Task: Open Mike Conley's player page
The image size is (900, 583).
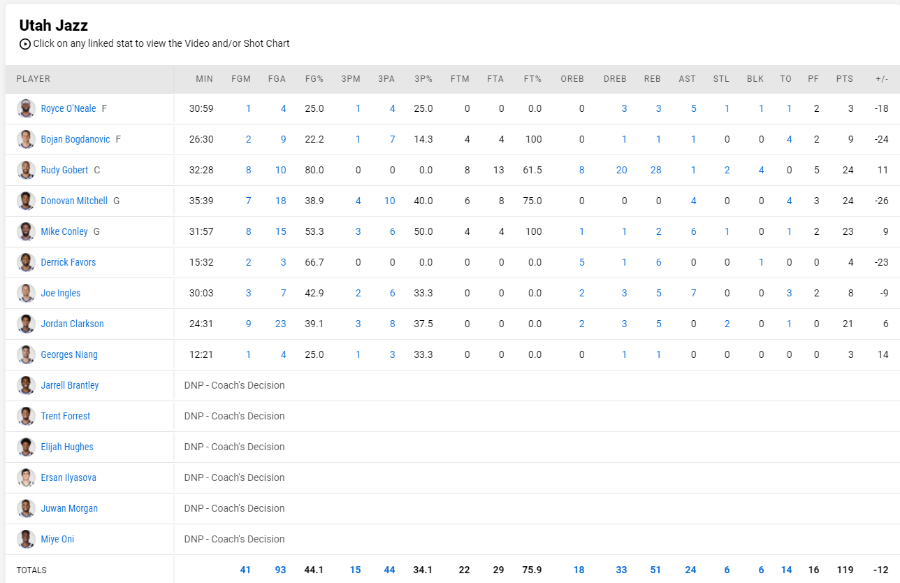Action: (x=64, y=231)
